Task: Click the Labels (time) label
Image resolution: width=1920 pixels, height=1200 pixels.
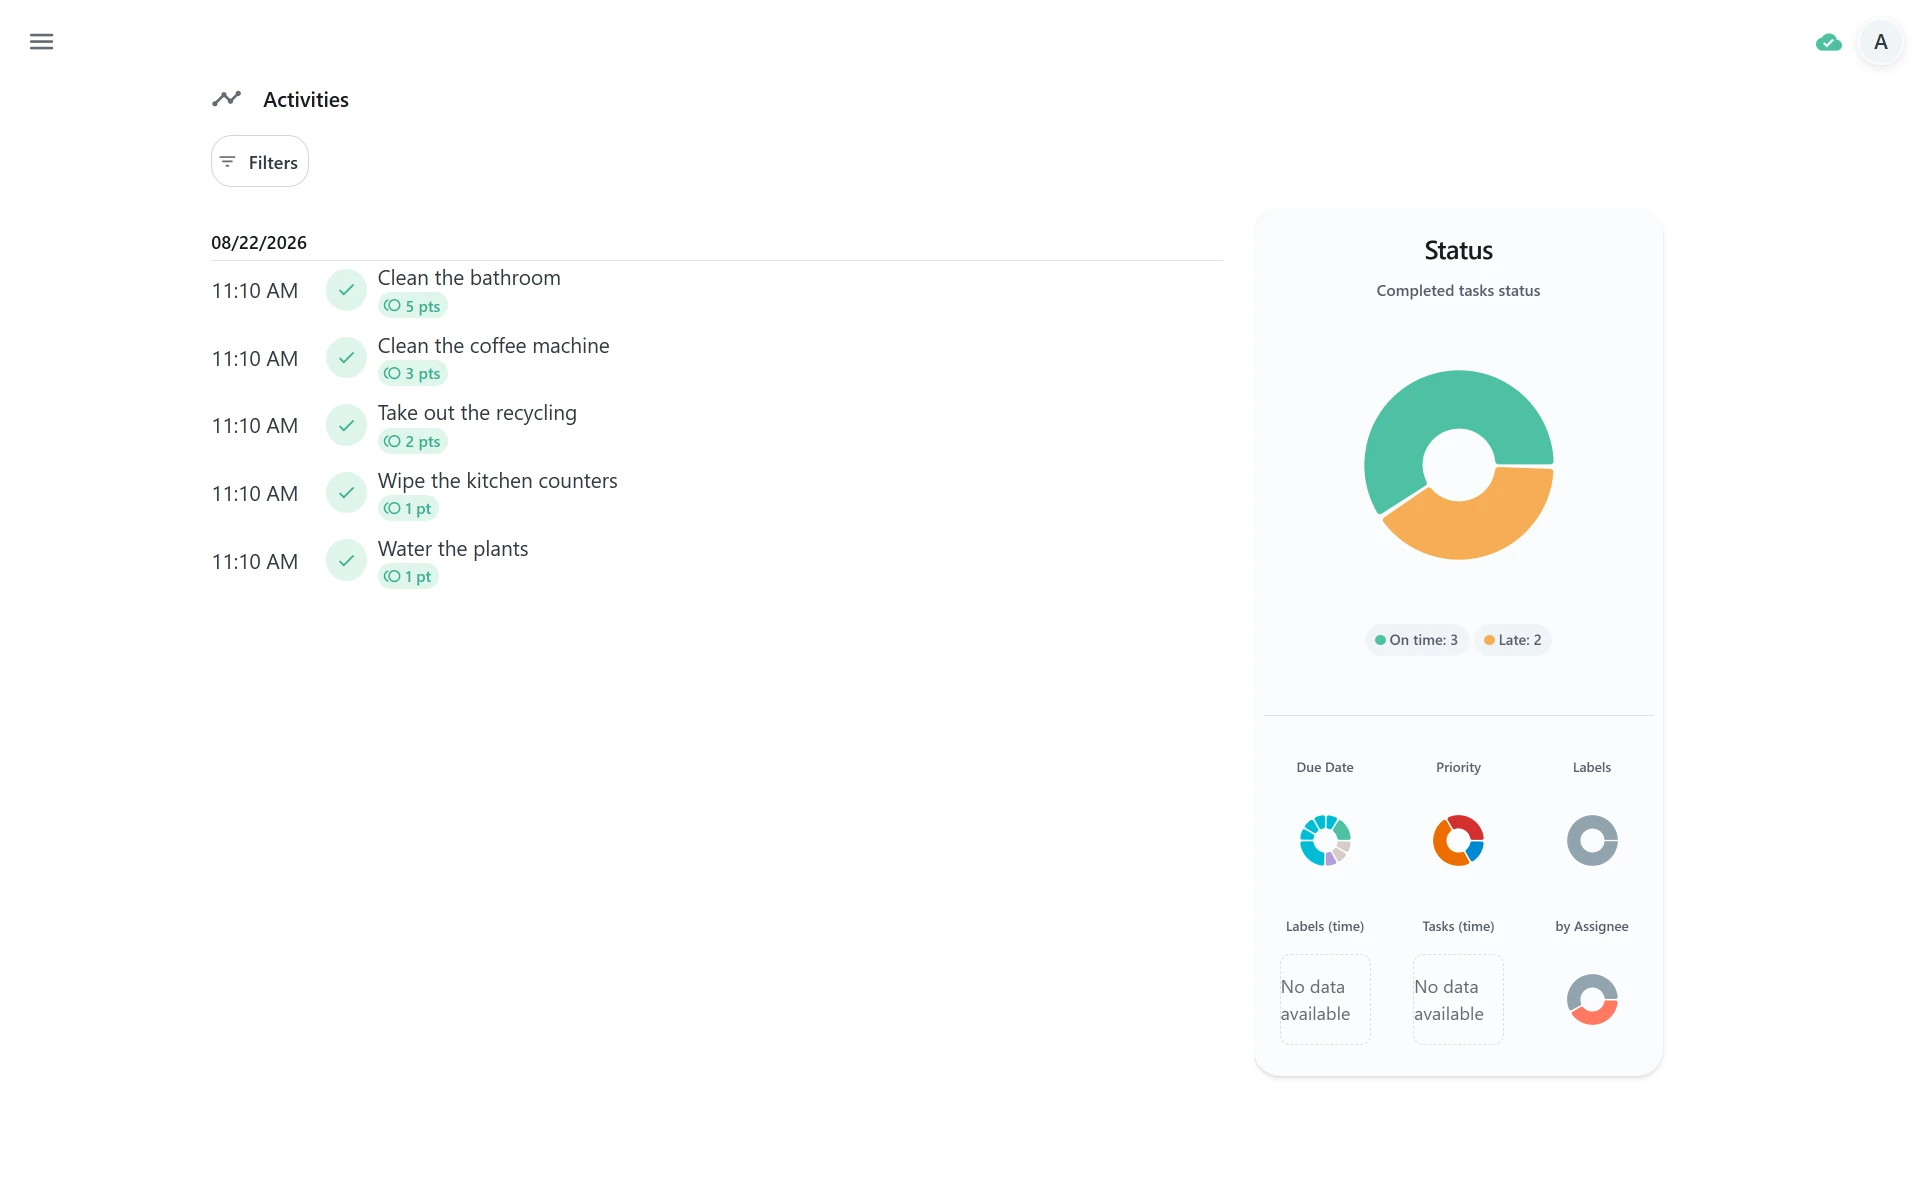Action: pos(1325,926)
